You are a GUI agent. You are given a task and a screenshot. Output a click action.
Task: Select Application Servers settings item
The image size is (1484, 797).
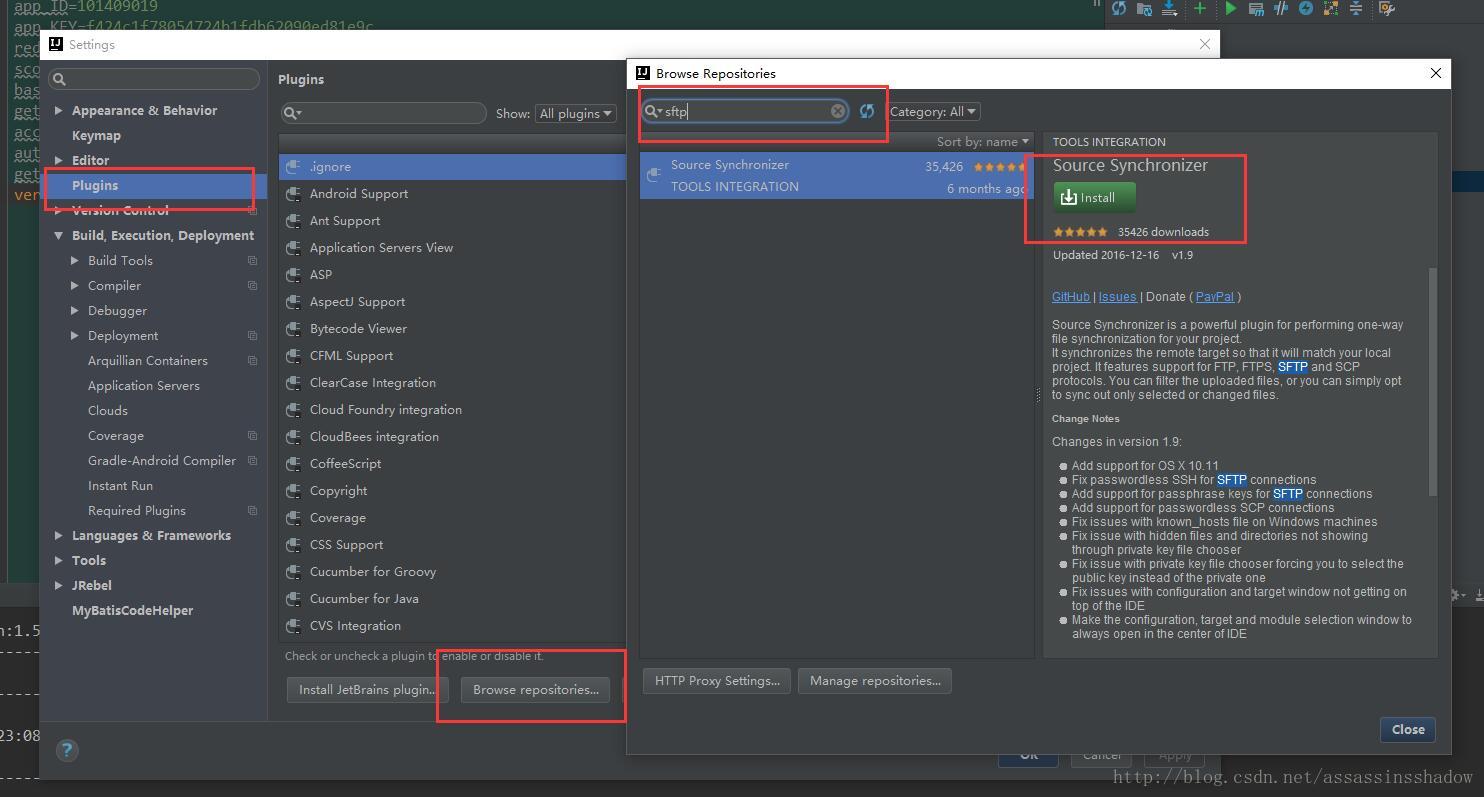point(143,386)
